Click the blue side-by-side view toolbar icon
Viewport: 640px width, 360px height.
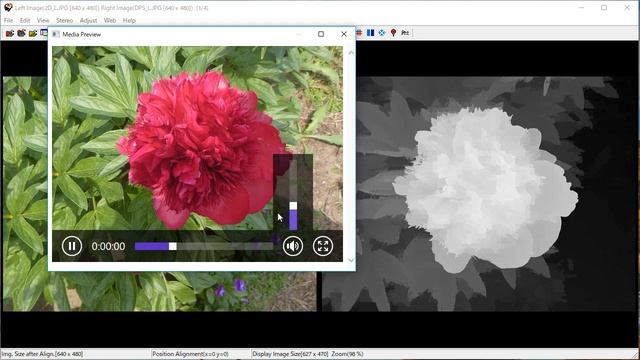[x=370, y=33]
